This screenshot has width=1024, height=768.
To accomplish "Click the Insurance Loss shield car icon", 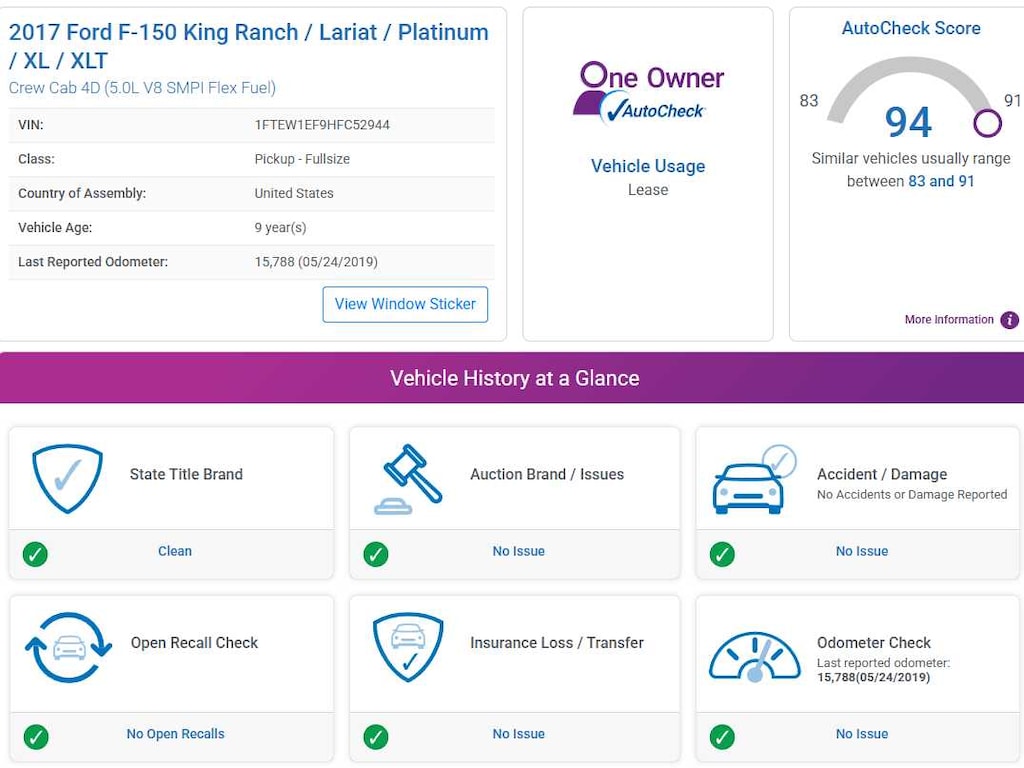I will (x=408, y=647).
